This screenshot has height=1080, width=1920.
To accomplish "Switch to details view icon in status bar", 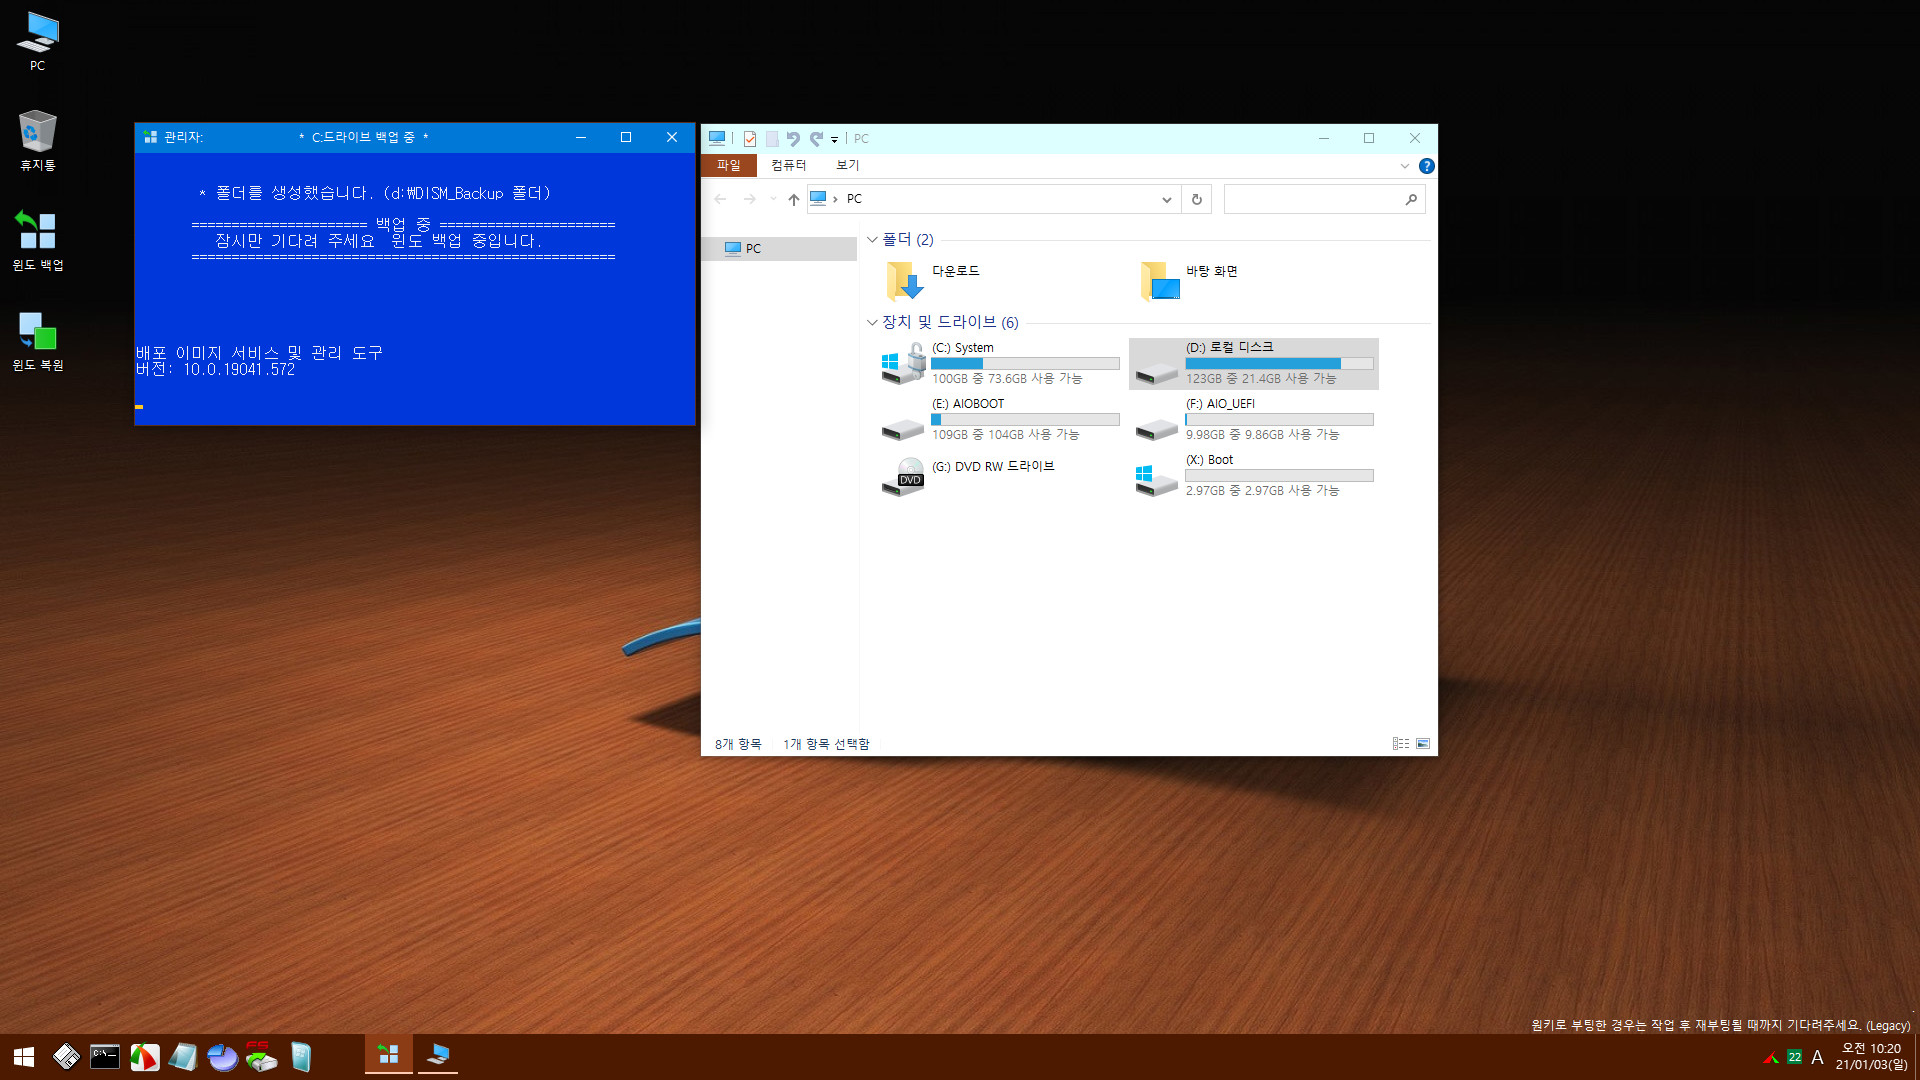I will 1401,744.
